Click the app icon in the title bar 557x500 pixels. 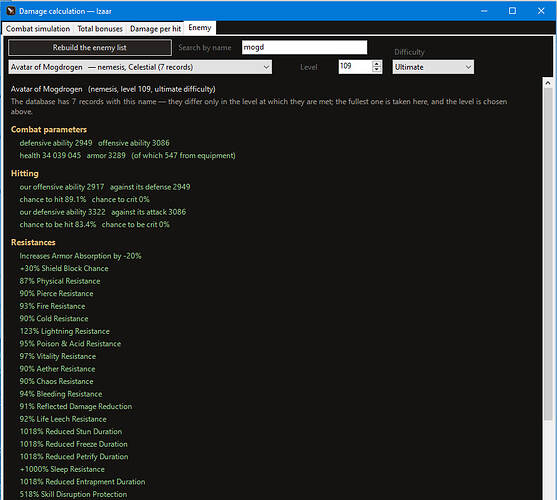[11, 11]
